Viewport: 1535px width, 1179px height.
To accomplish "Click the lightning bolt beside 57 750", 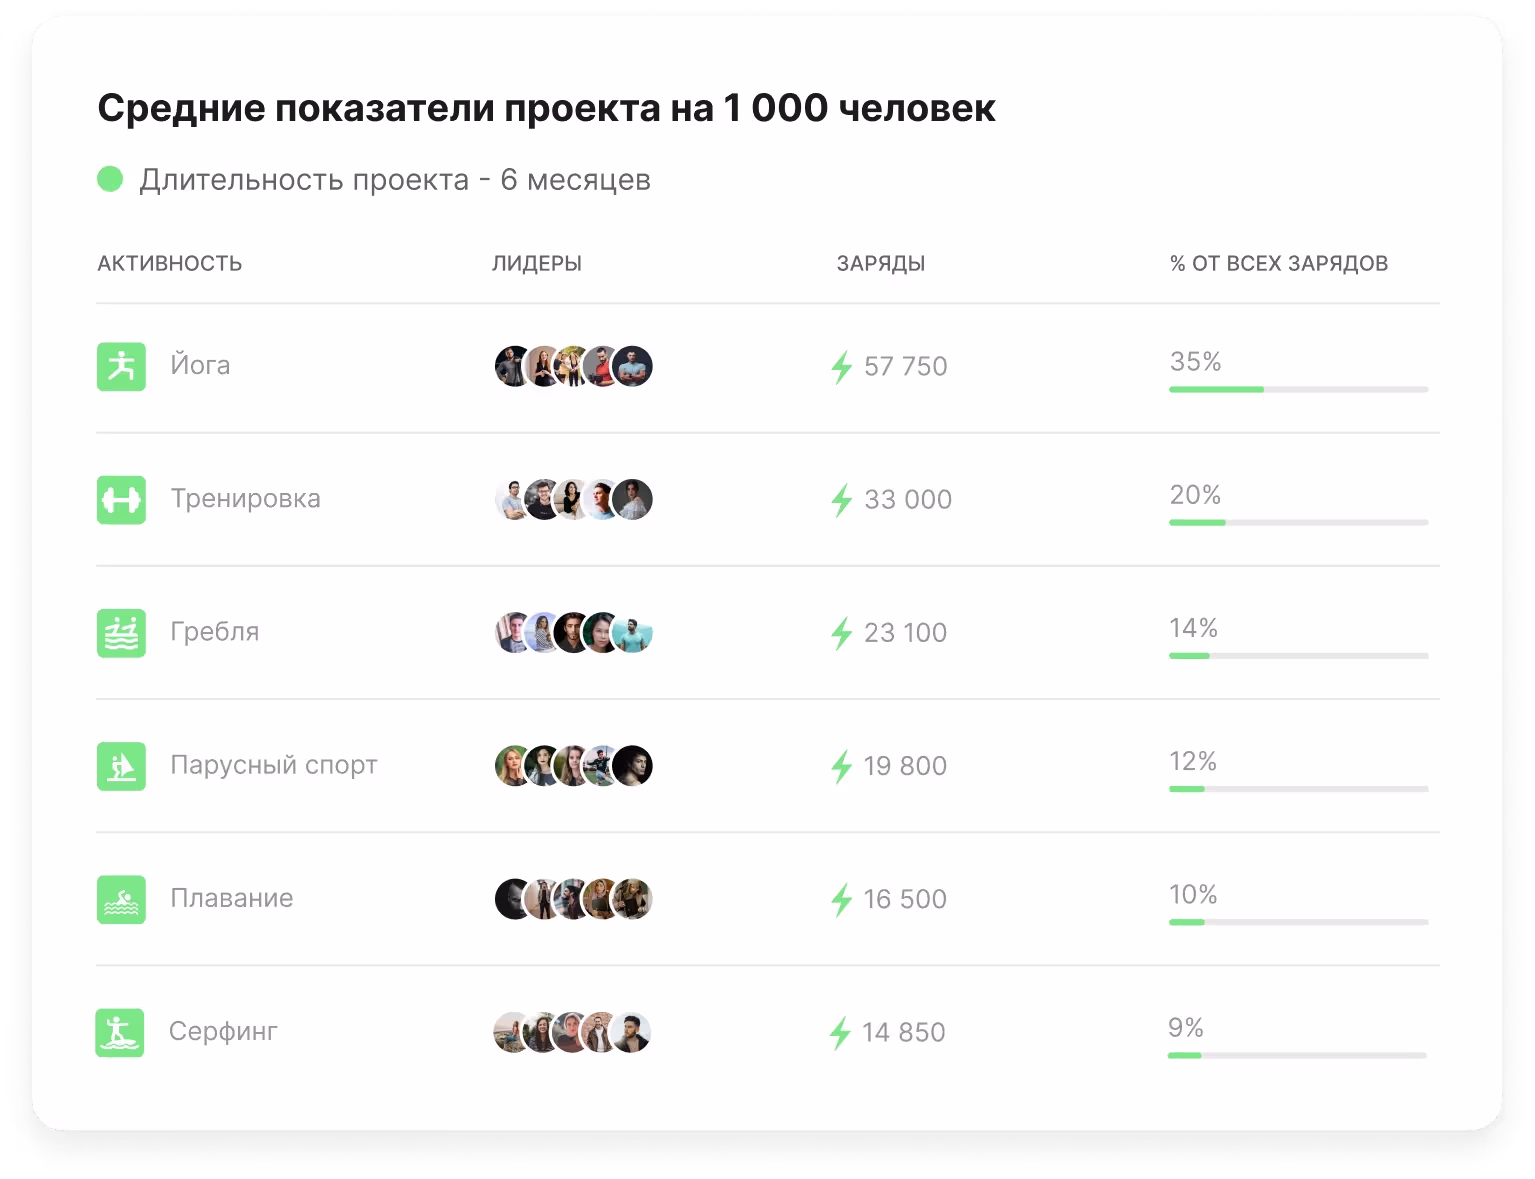I will [x=842, y=367].
